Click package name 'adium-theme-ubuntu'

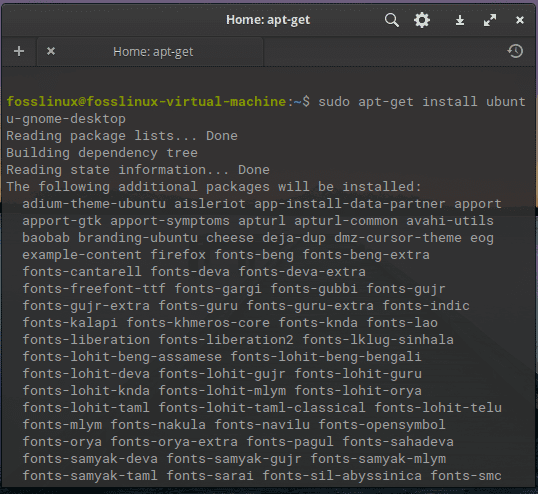(94, 204)
